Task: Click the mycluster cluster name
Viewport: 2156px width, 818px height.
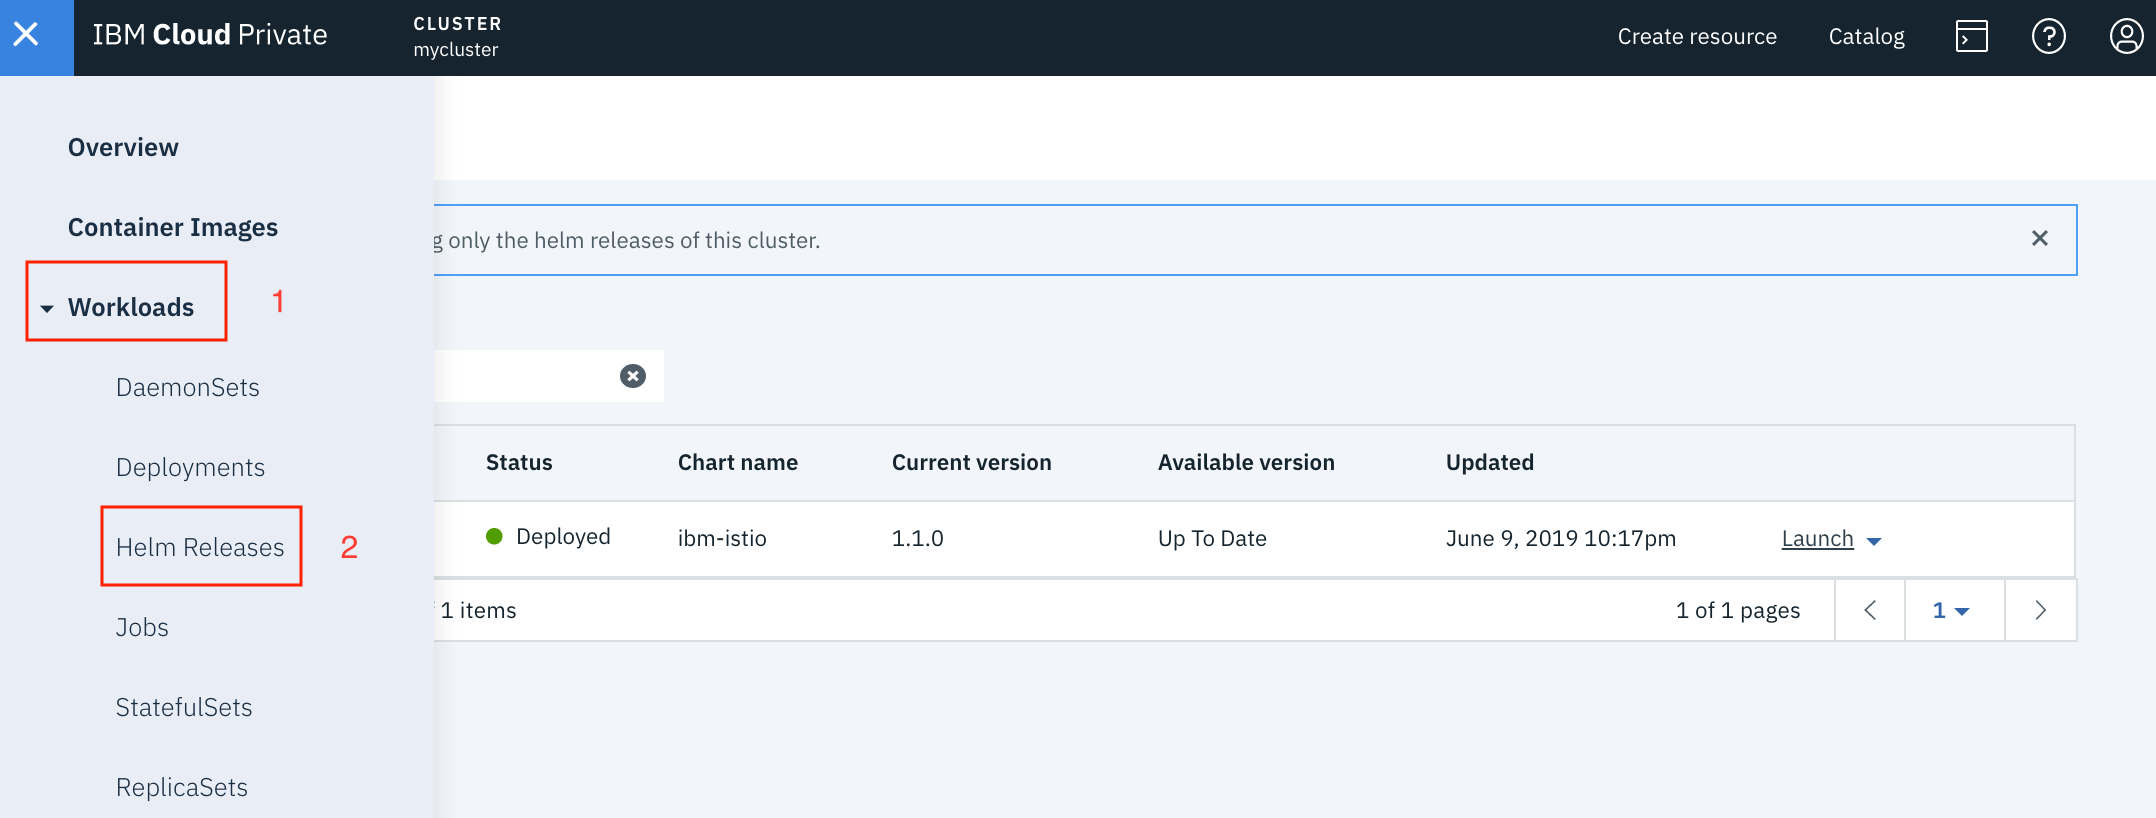Action: (456, 49)
